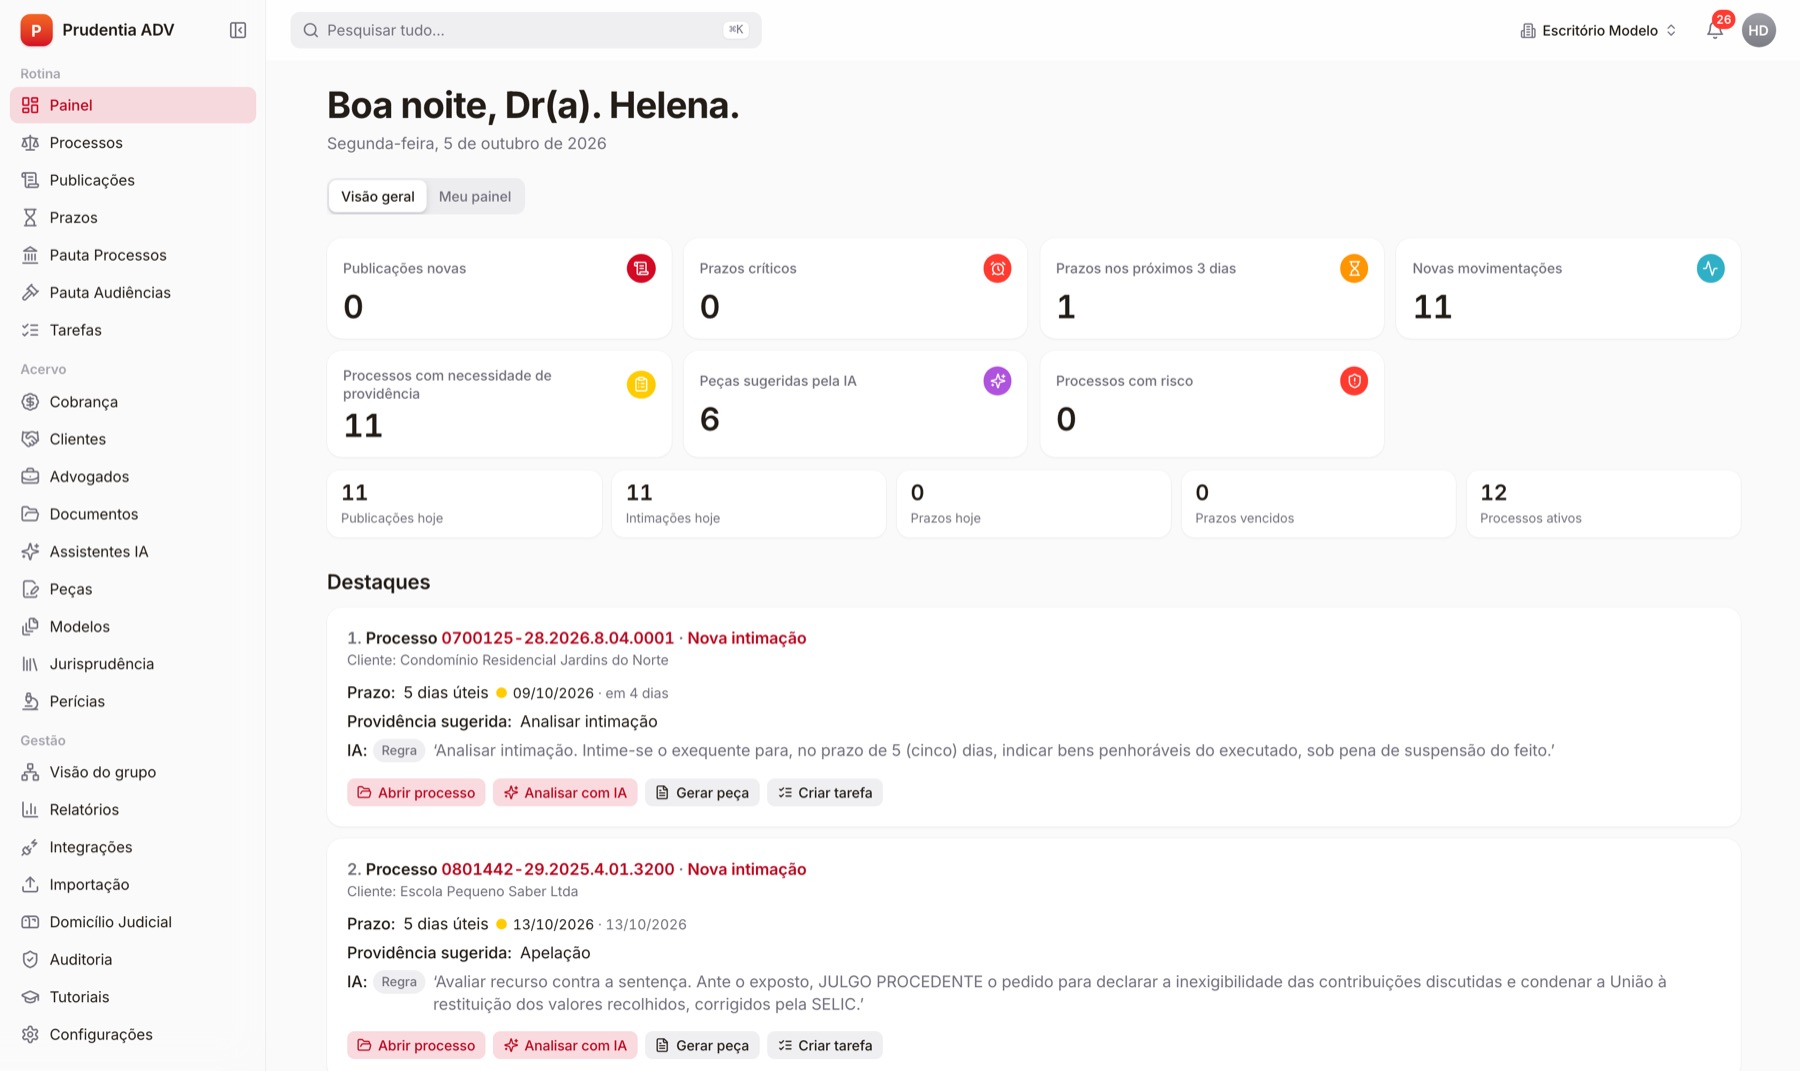Click the hourglass icon on Prazos nos próximos 3 dias
The width and height of the screenshot is (1800, 1071).
pos(1354,268)
